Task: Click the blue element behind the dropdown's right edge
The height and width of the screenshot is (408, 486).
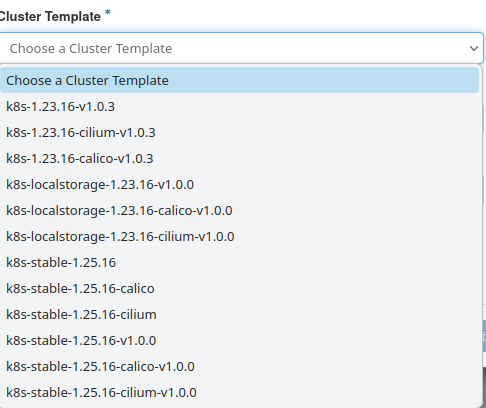Action: 484,336
